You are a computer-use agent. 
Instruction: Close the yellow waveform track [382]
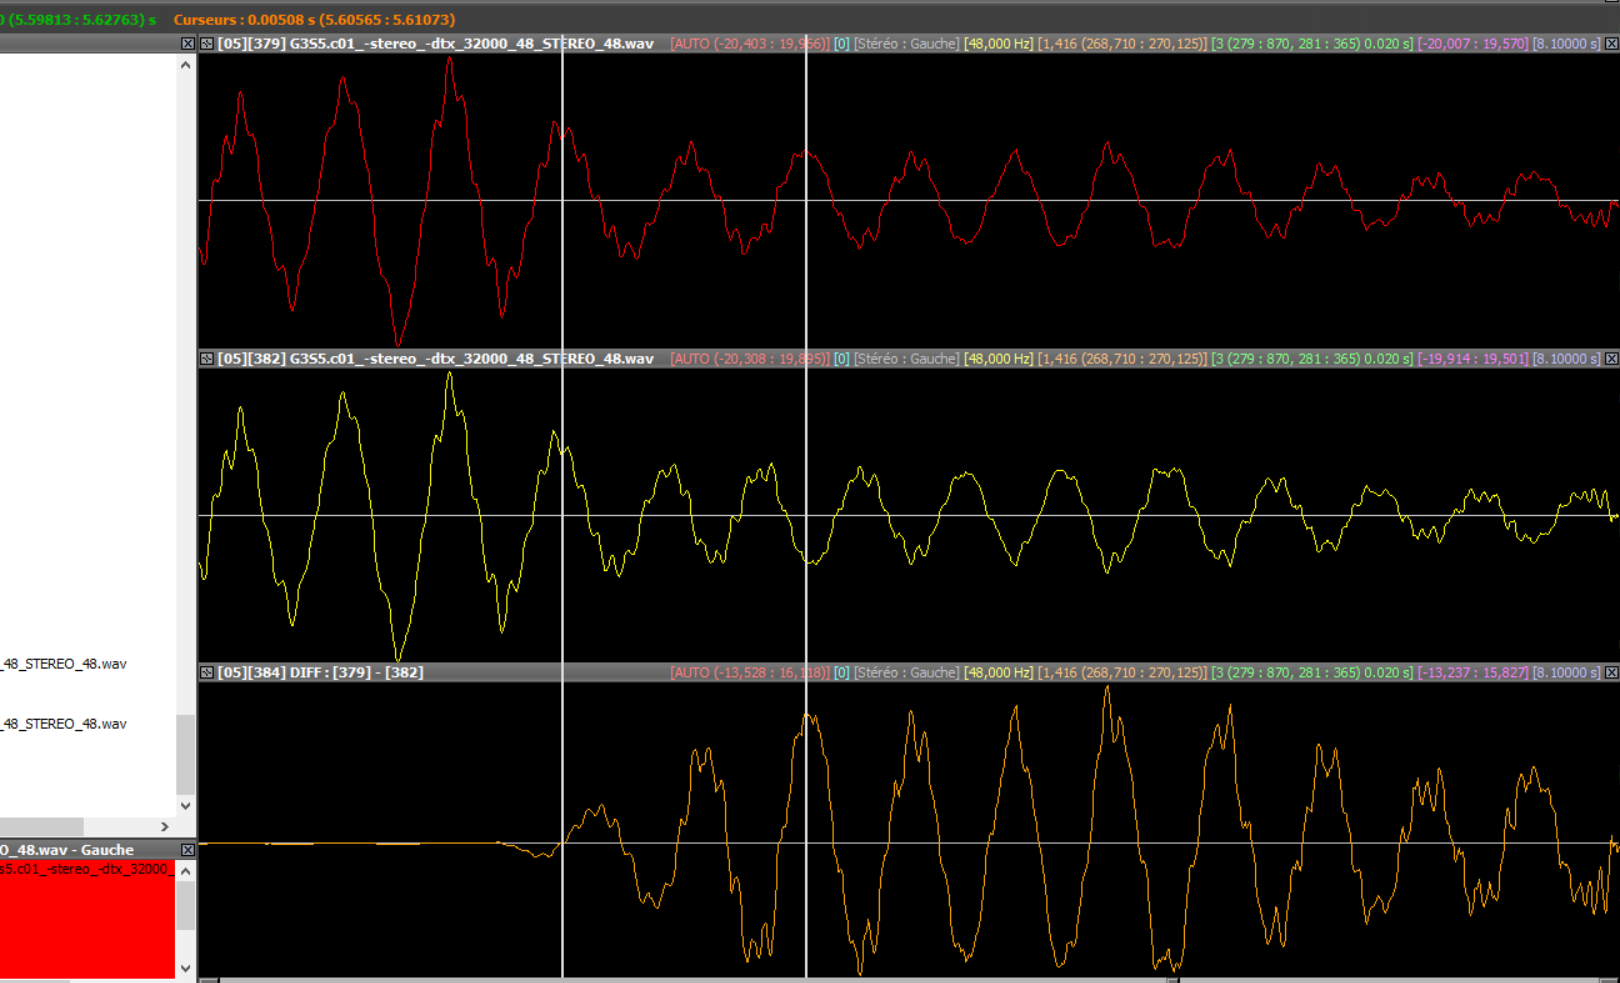point(1611,359)
